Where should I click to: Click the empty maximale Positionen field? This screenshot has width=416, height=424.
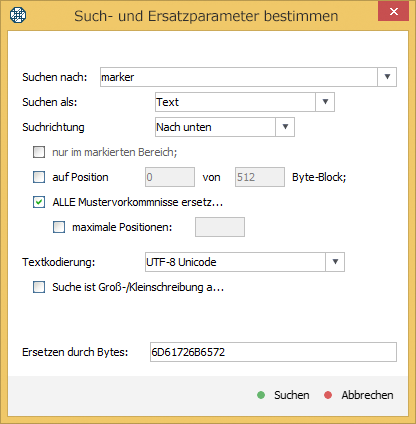pos(220,227)
